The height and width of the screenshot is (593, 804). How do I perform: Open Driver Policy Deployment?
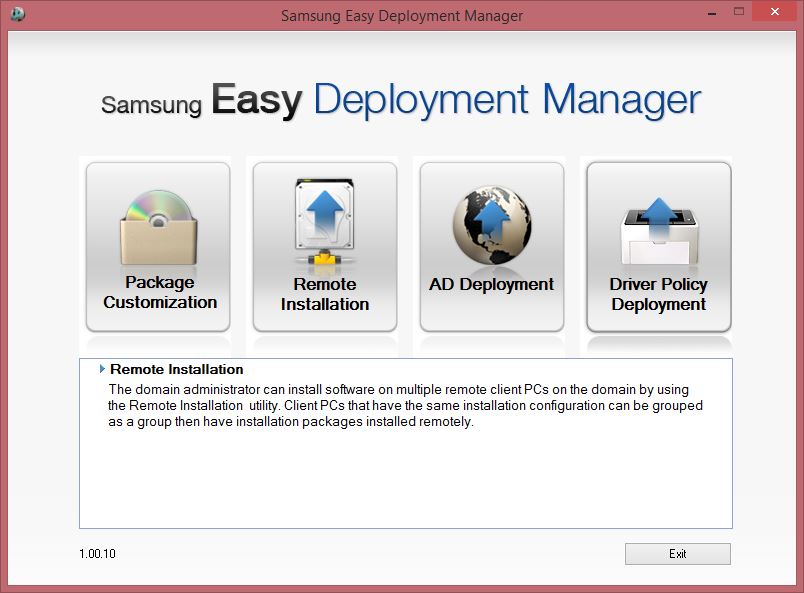coord(657,245)
